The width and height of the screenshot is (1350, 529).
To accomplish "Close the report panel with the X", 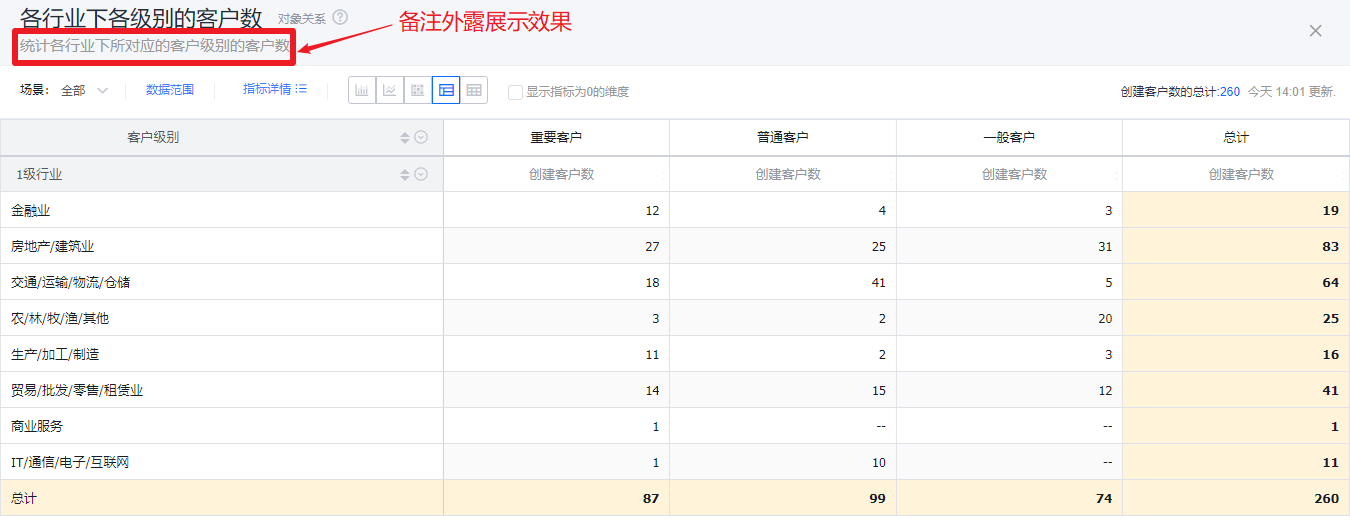I will (x=1315, y=31).
